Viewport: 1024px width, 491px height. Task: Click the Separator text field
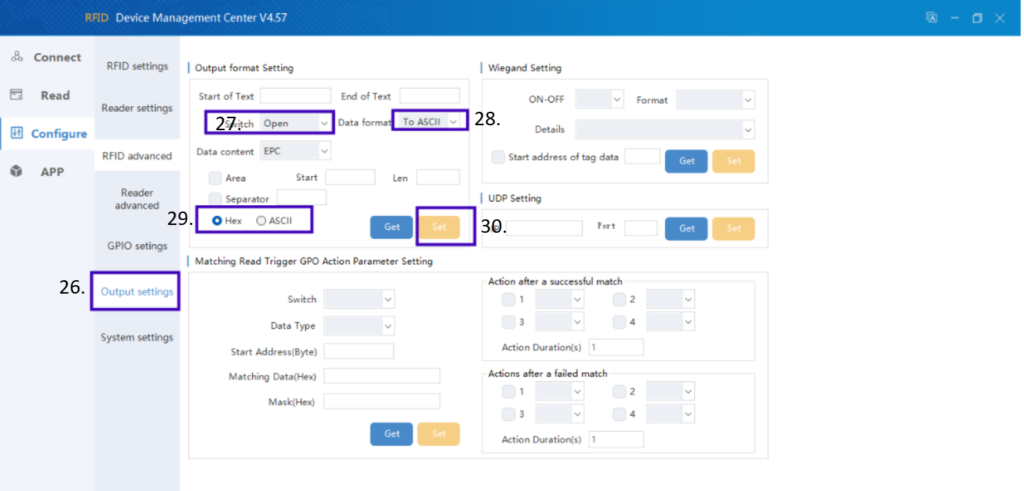point(302,197)
